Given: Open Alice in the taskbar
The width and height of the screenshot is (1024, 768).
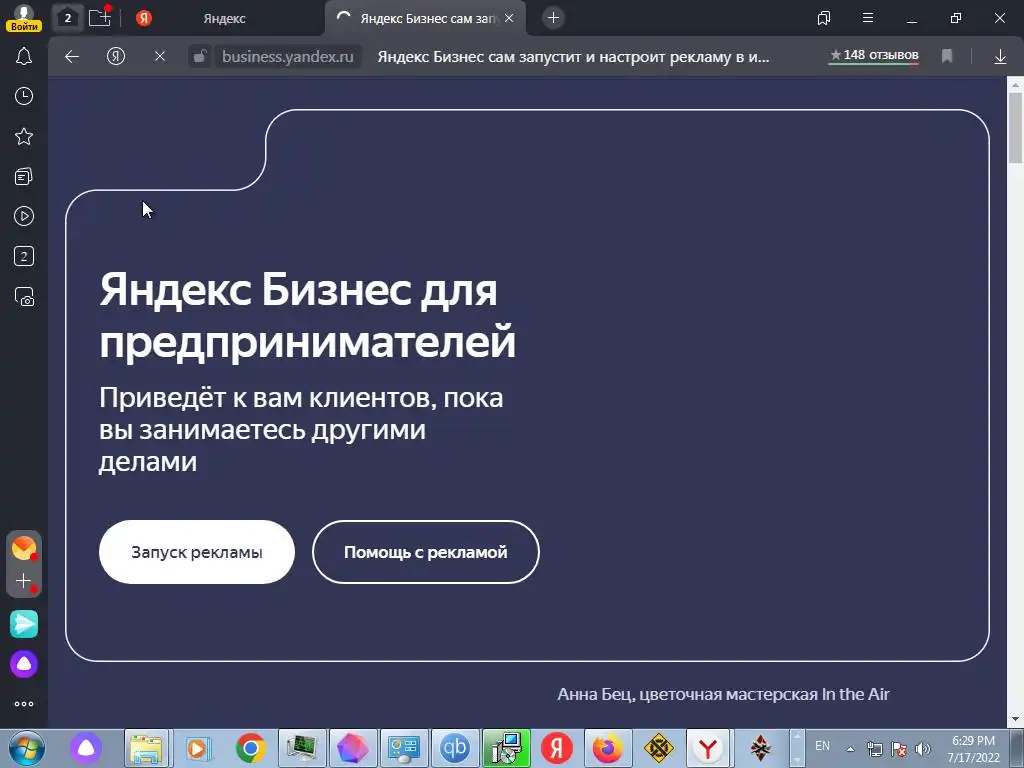Looking at the screenshot, I should (86, 748).
